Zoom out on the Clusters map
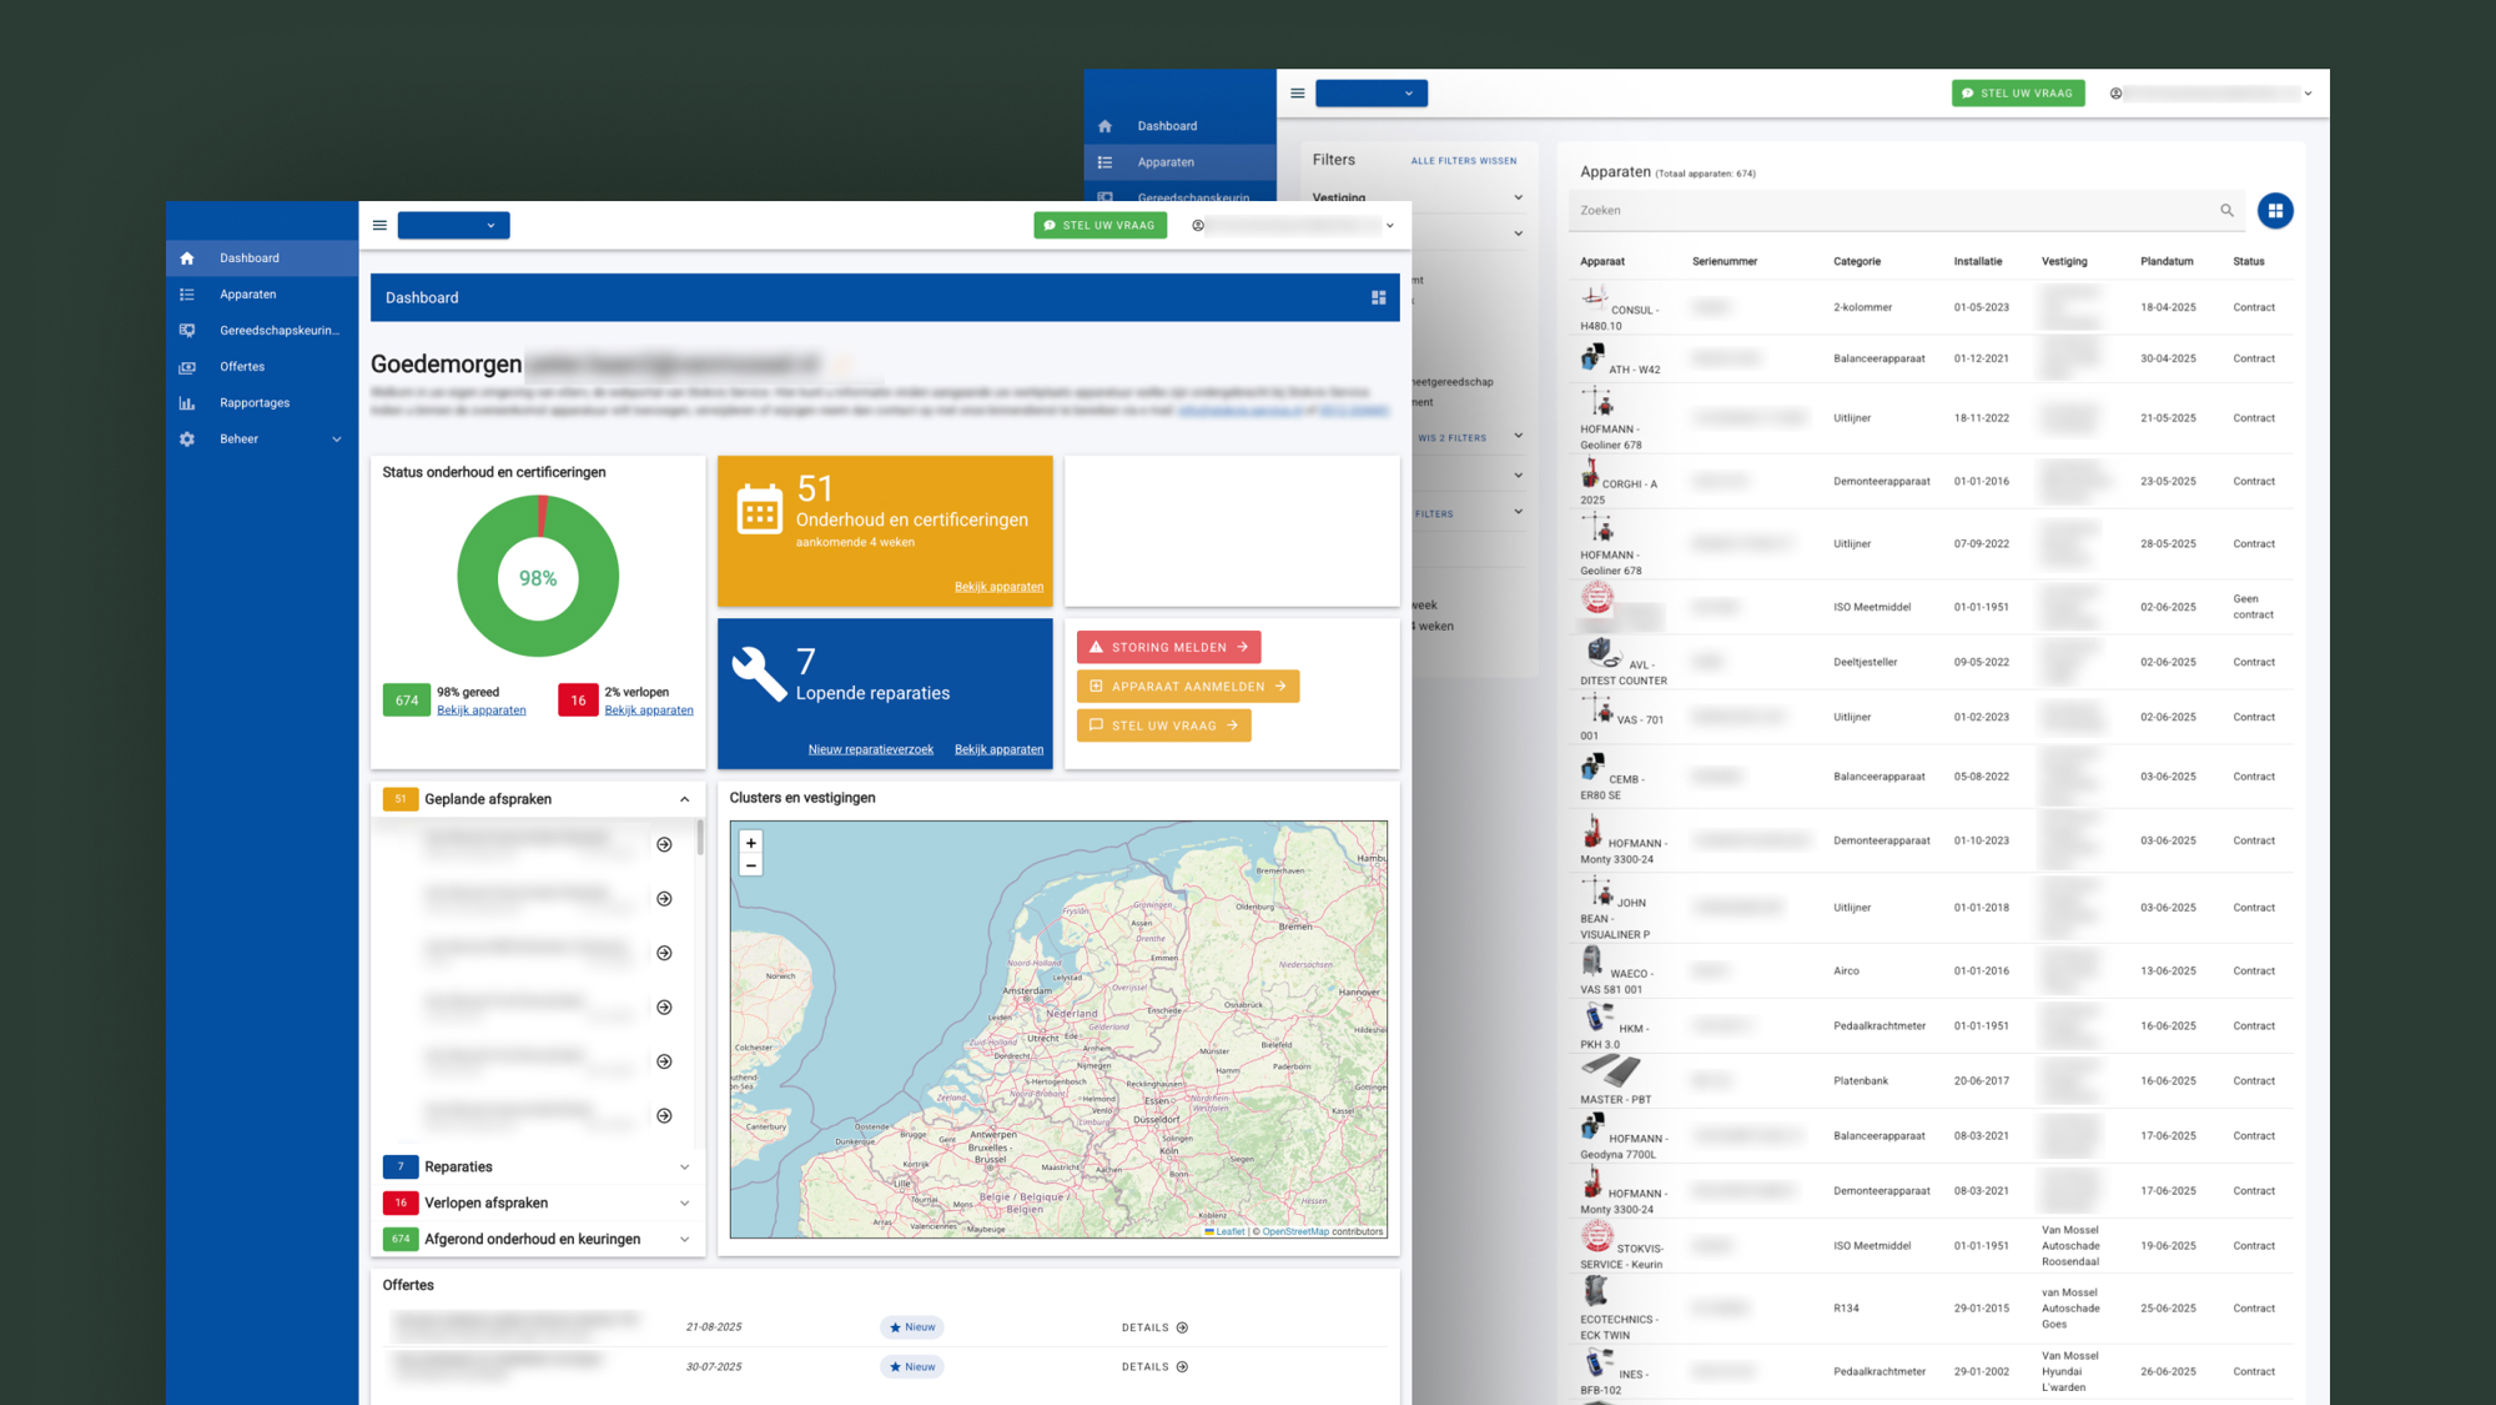This screenshot has height=1405, width=2496. click(x=751, y=865)
